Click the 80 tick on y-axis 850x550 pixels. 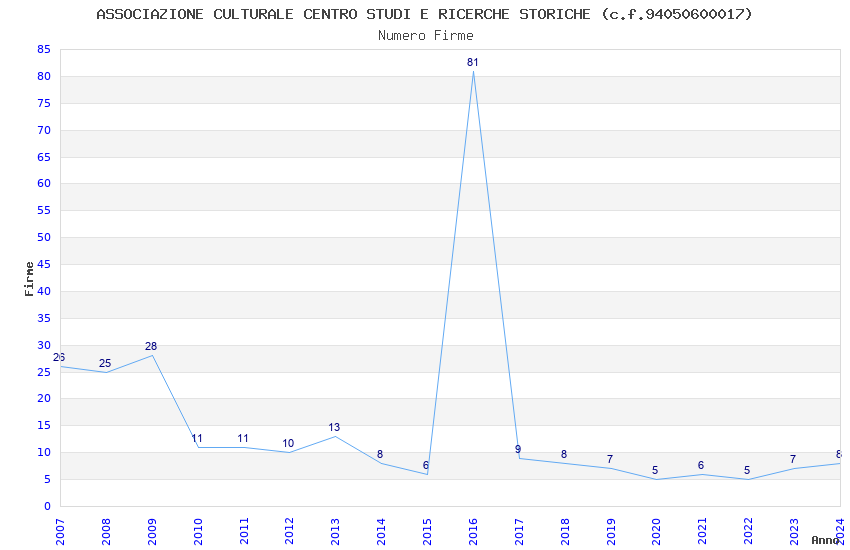44,76
